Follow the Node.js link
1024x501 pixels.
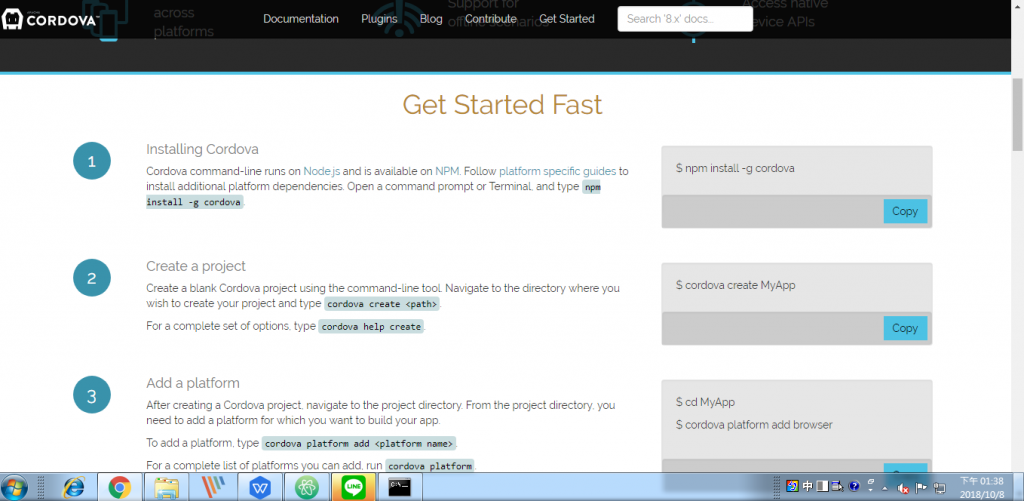point(321,171)
